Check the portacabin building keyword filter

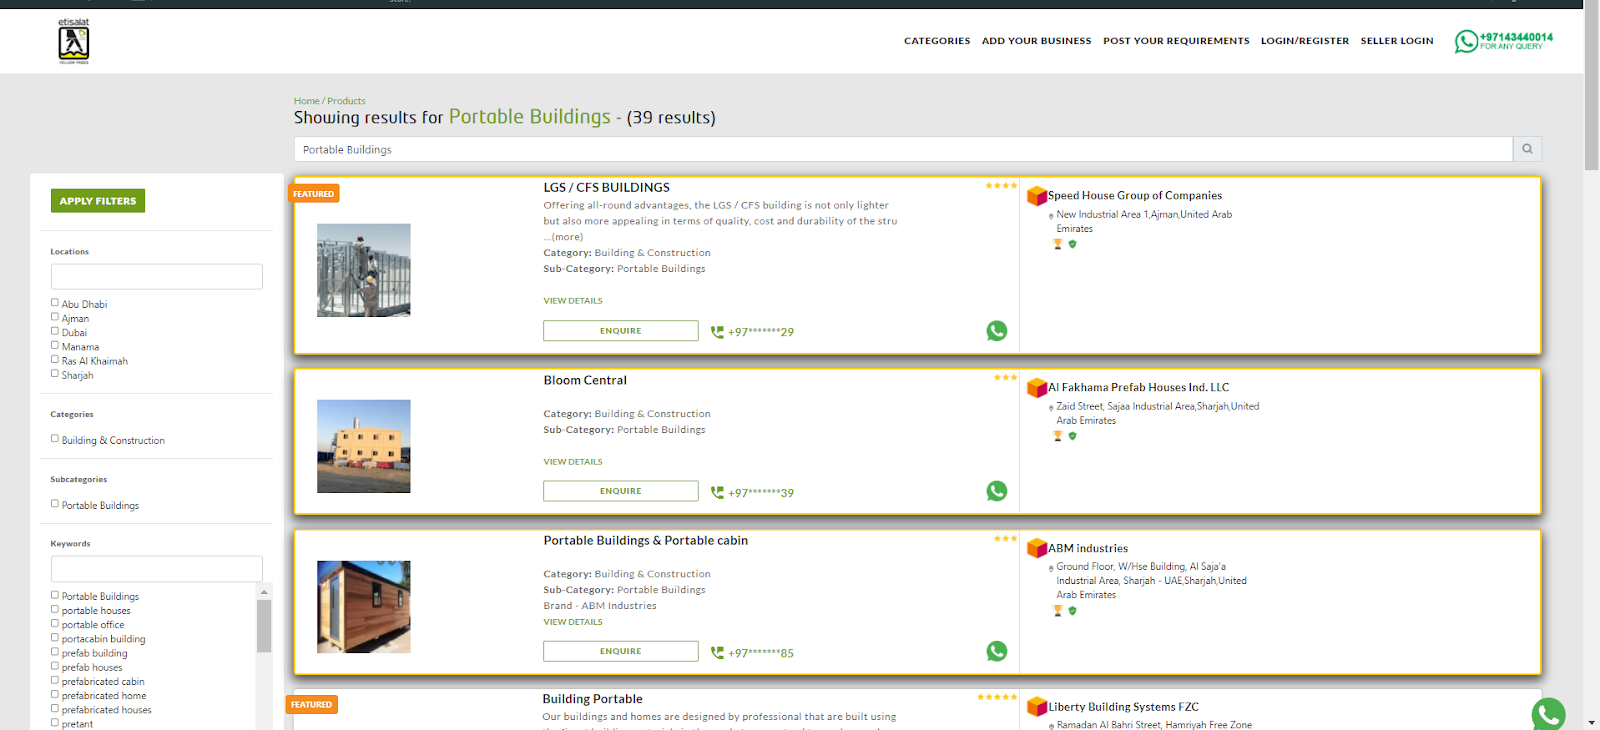55,637
